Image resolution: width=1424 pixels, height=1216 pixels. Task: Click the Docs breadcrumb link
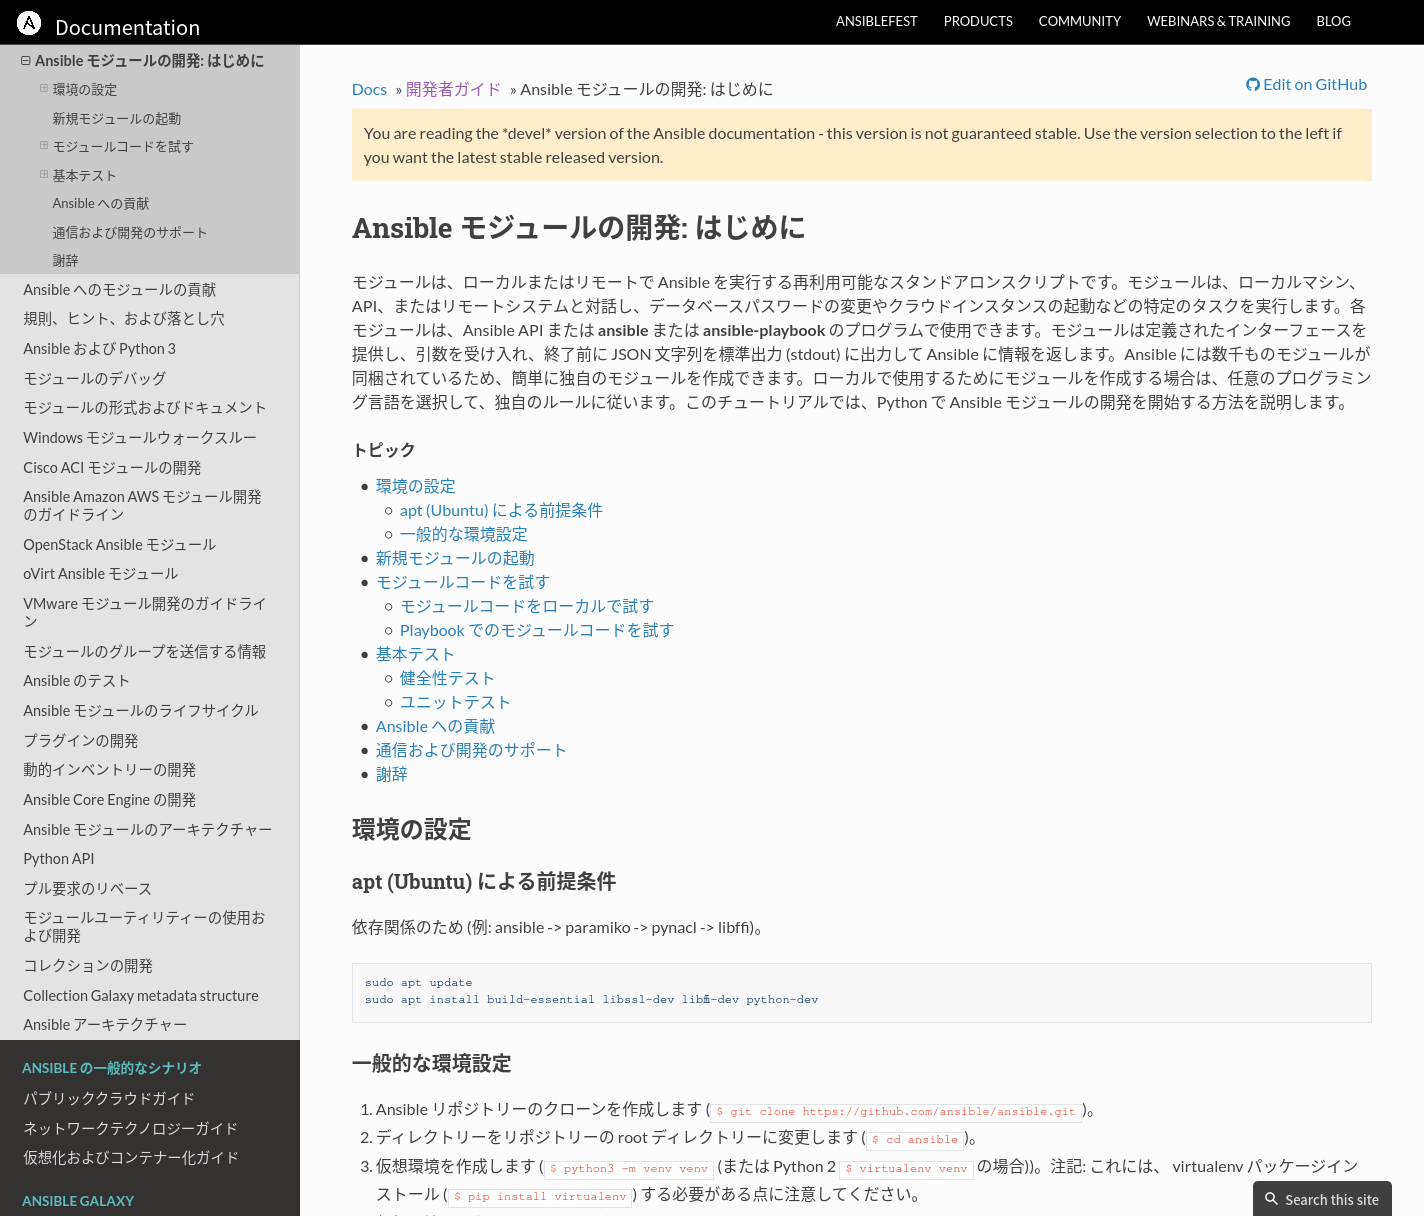(x=369, y=90)
